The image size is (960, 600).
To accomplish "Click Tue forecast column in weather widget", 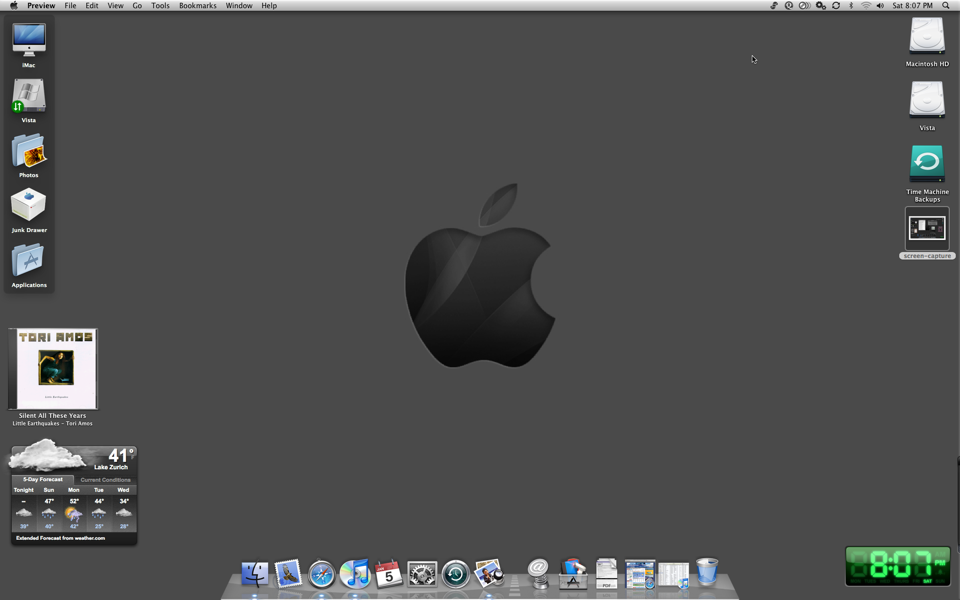I will click(x=99, y=508).
